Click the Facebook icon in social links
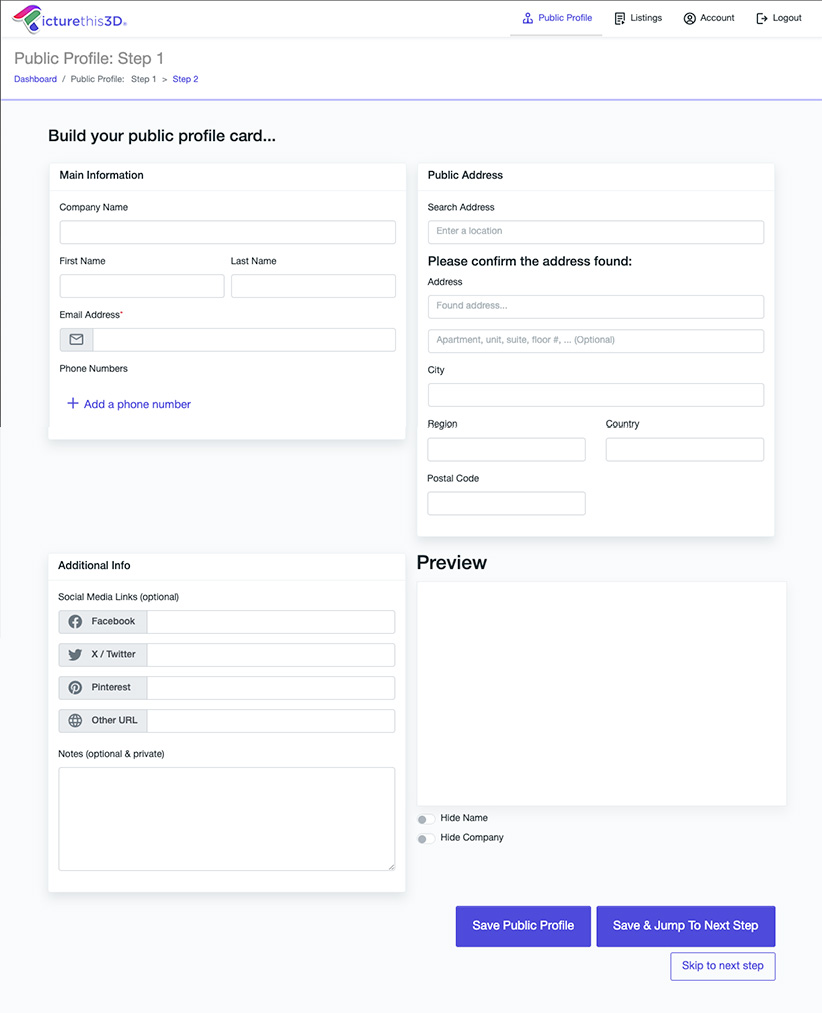 click(x=75, y=622)
